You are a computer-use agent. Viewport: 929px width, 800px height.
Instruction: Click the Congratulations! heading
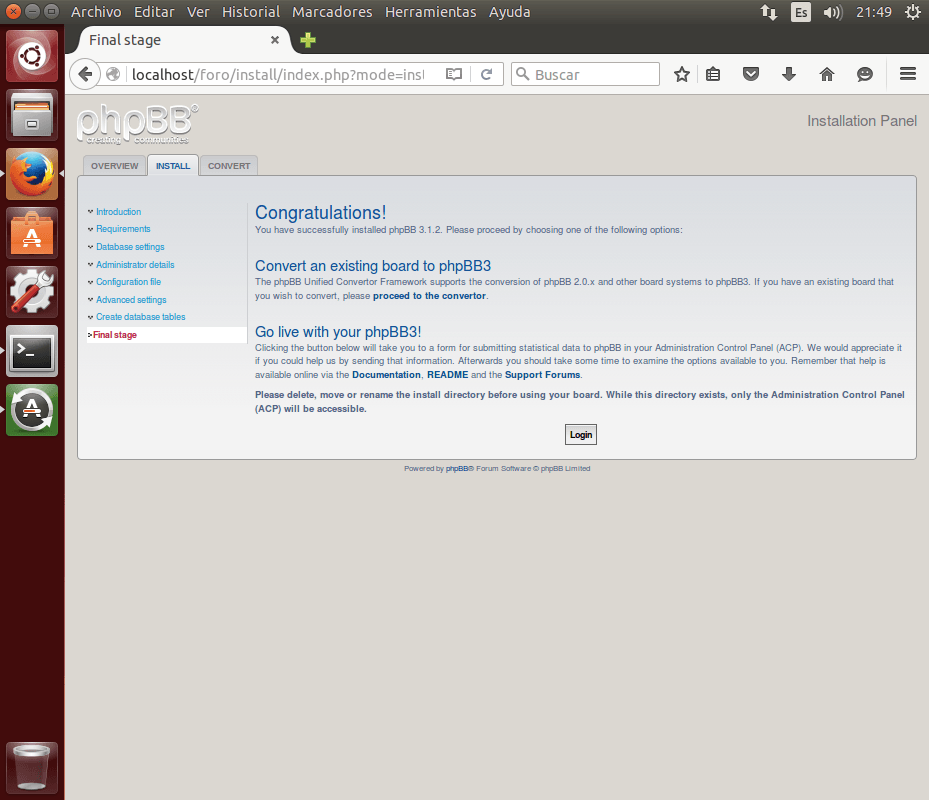tap(321, 212)
